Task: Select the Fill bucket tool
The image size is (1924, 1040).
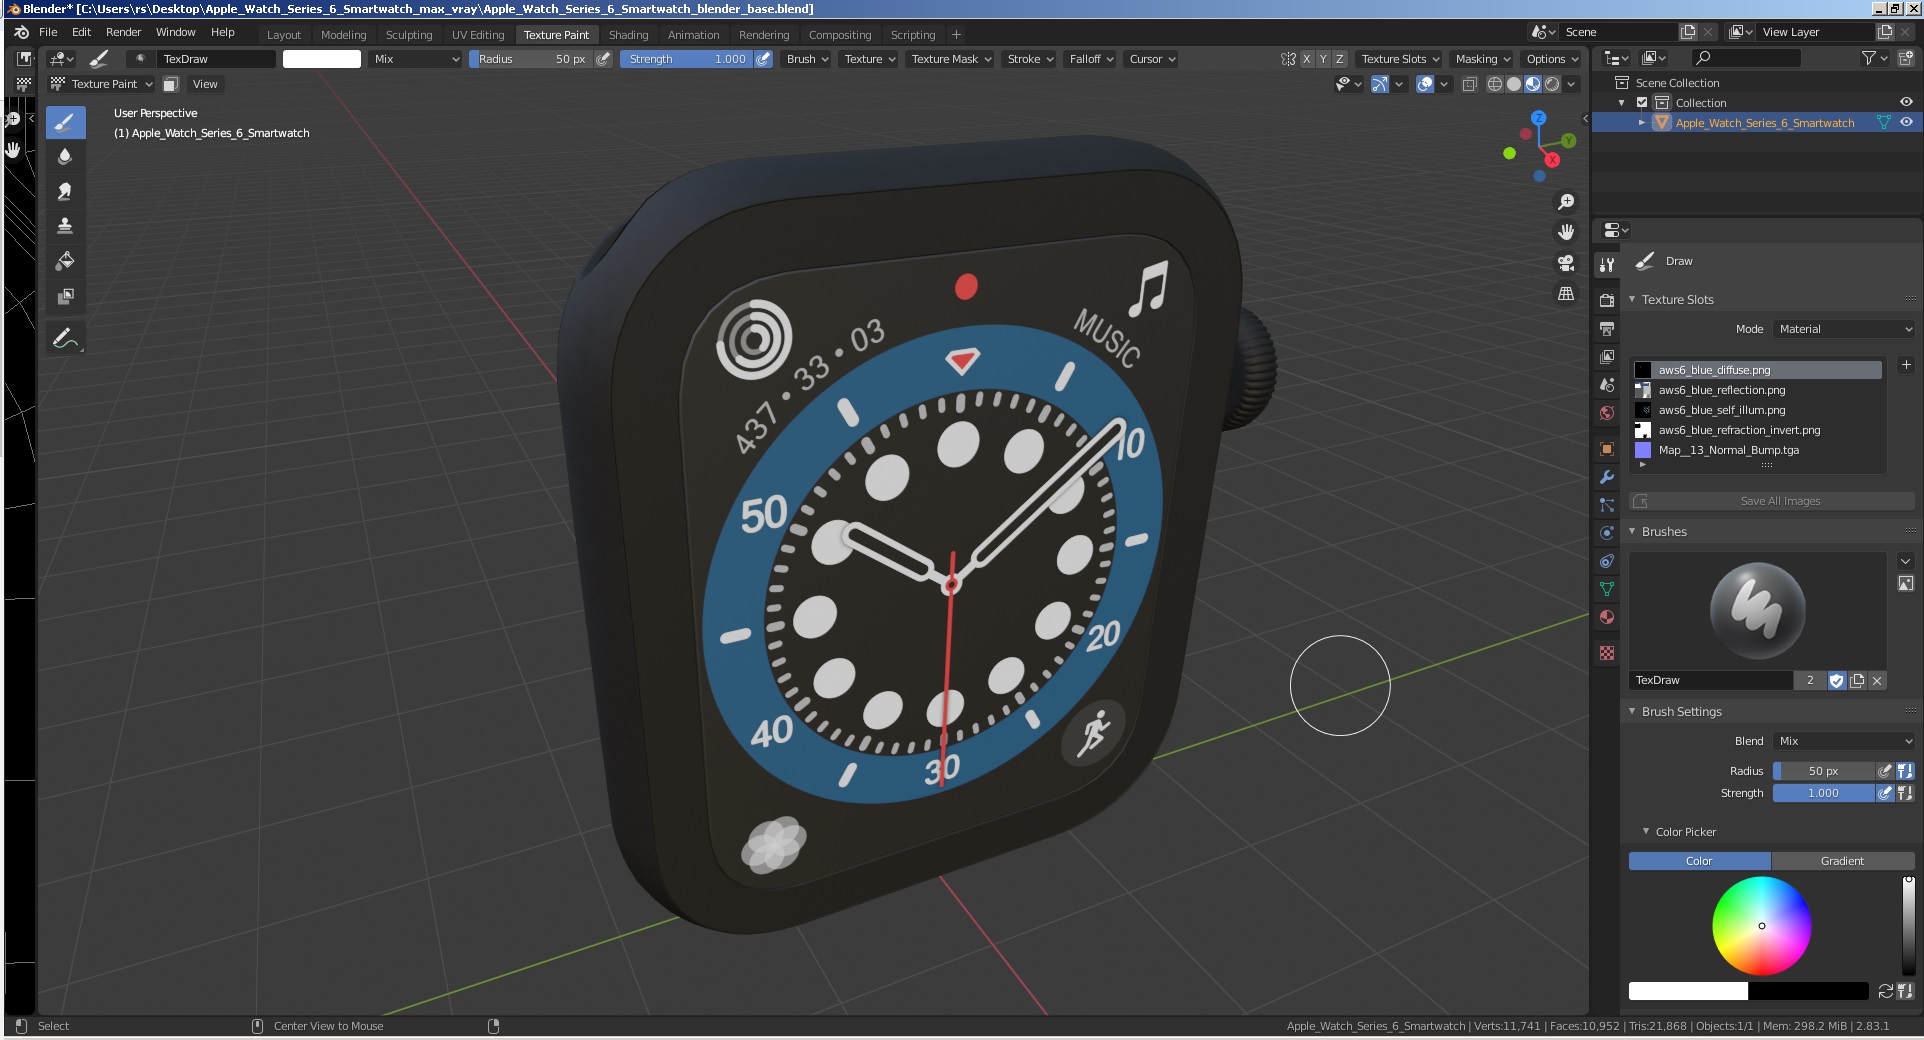Action: (65, 261)
